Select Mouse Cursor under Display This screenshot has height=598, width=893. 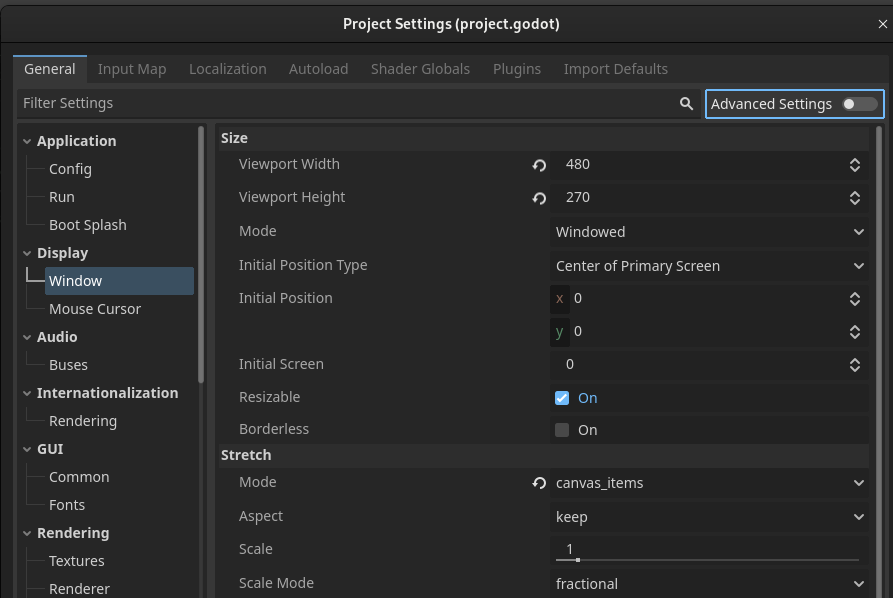[95, 309]
